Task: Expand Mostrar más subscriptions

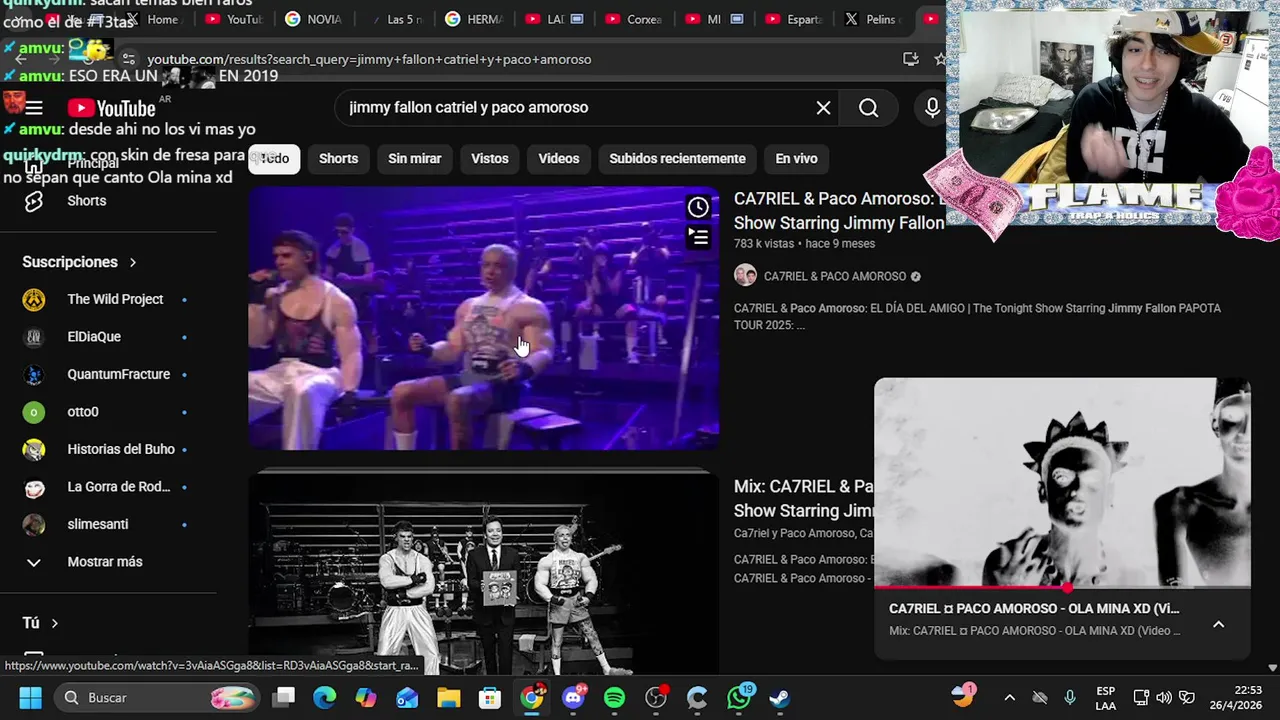Action: 105,562
